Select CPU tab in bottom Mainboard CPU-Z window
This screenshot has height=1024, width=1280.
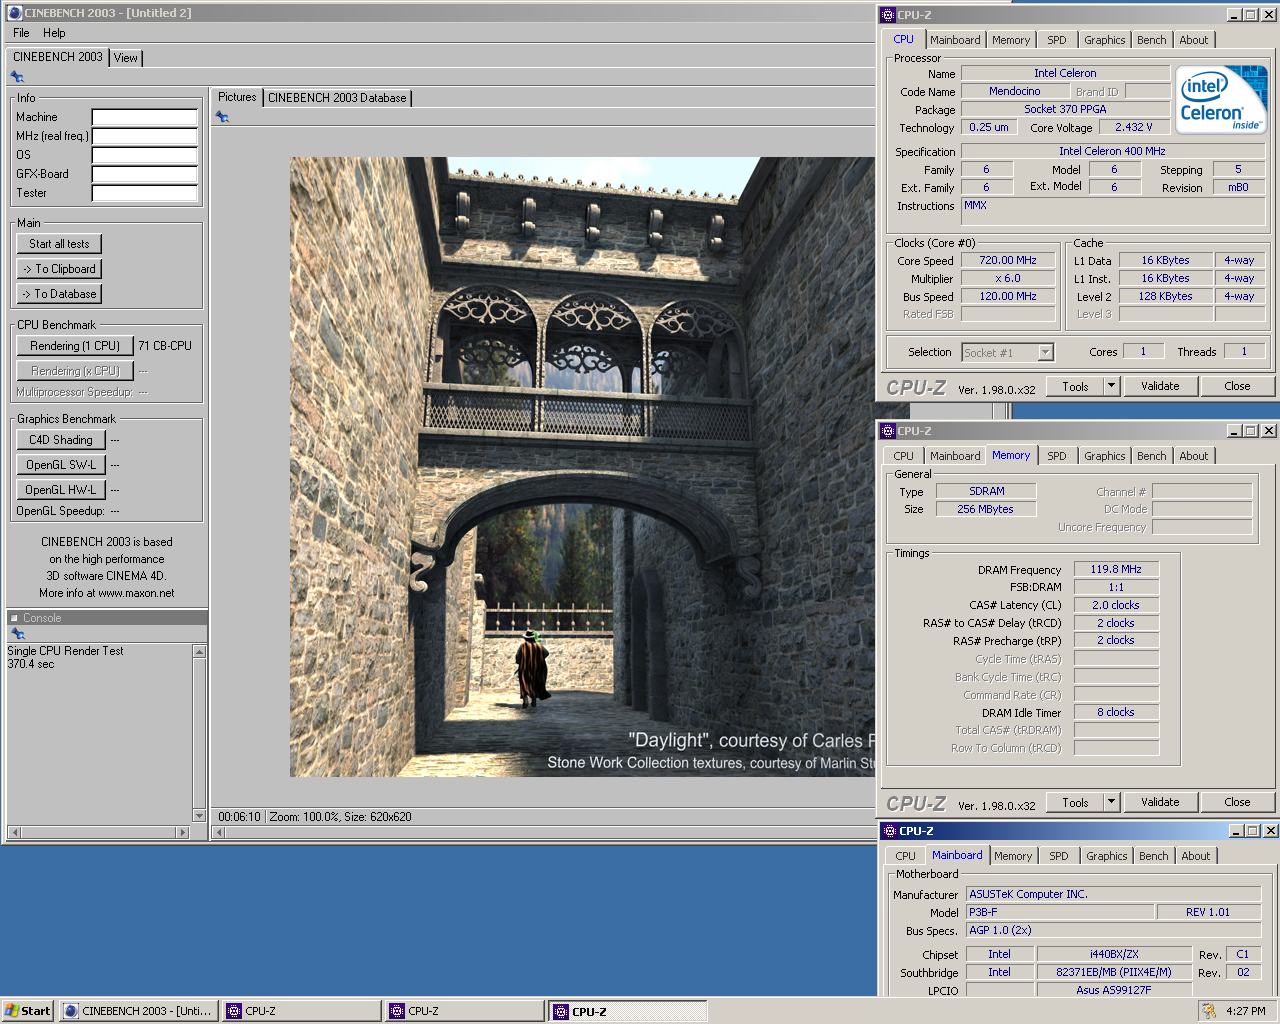tap(906, 856)
